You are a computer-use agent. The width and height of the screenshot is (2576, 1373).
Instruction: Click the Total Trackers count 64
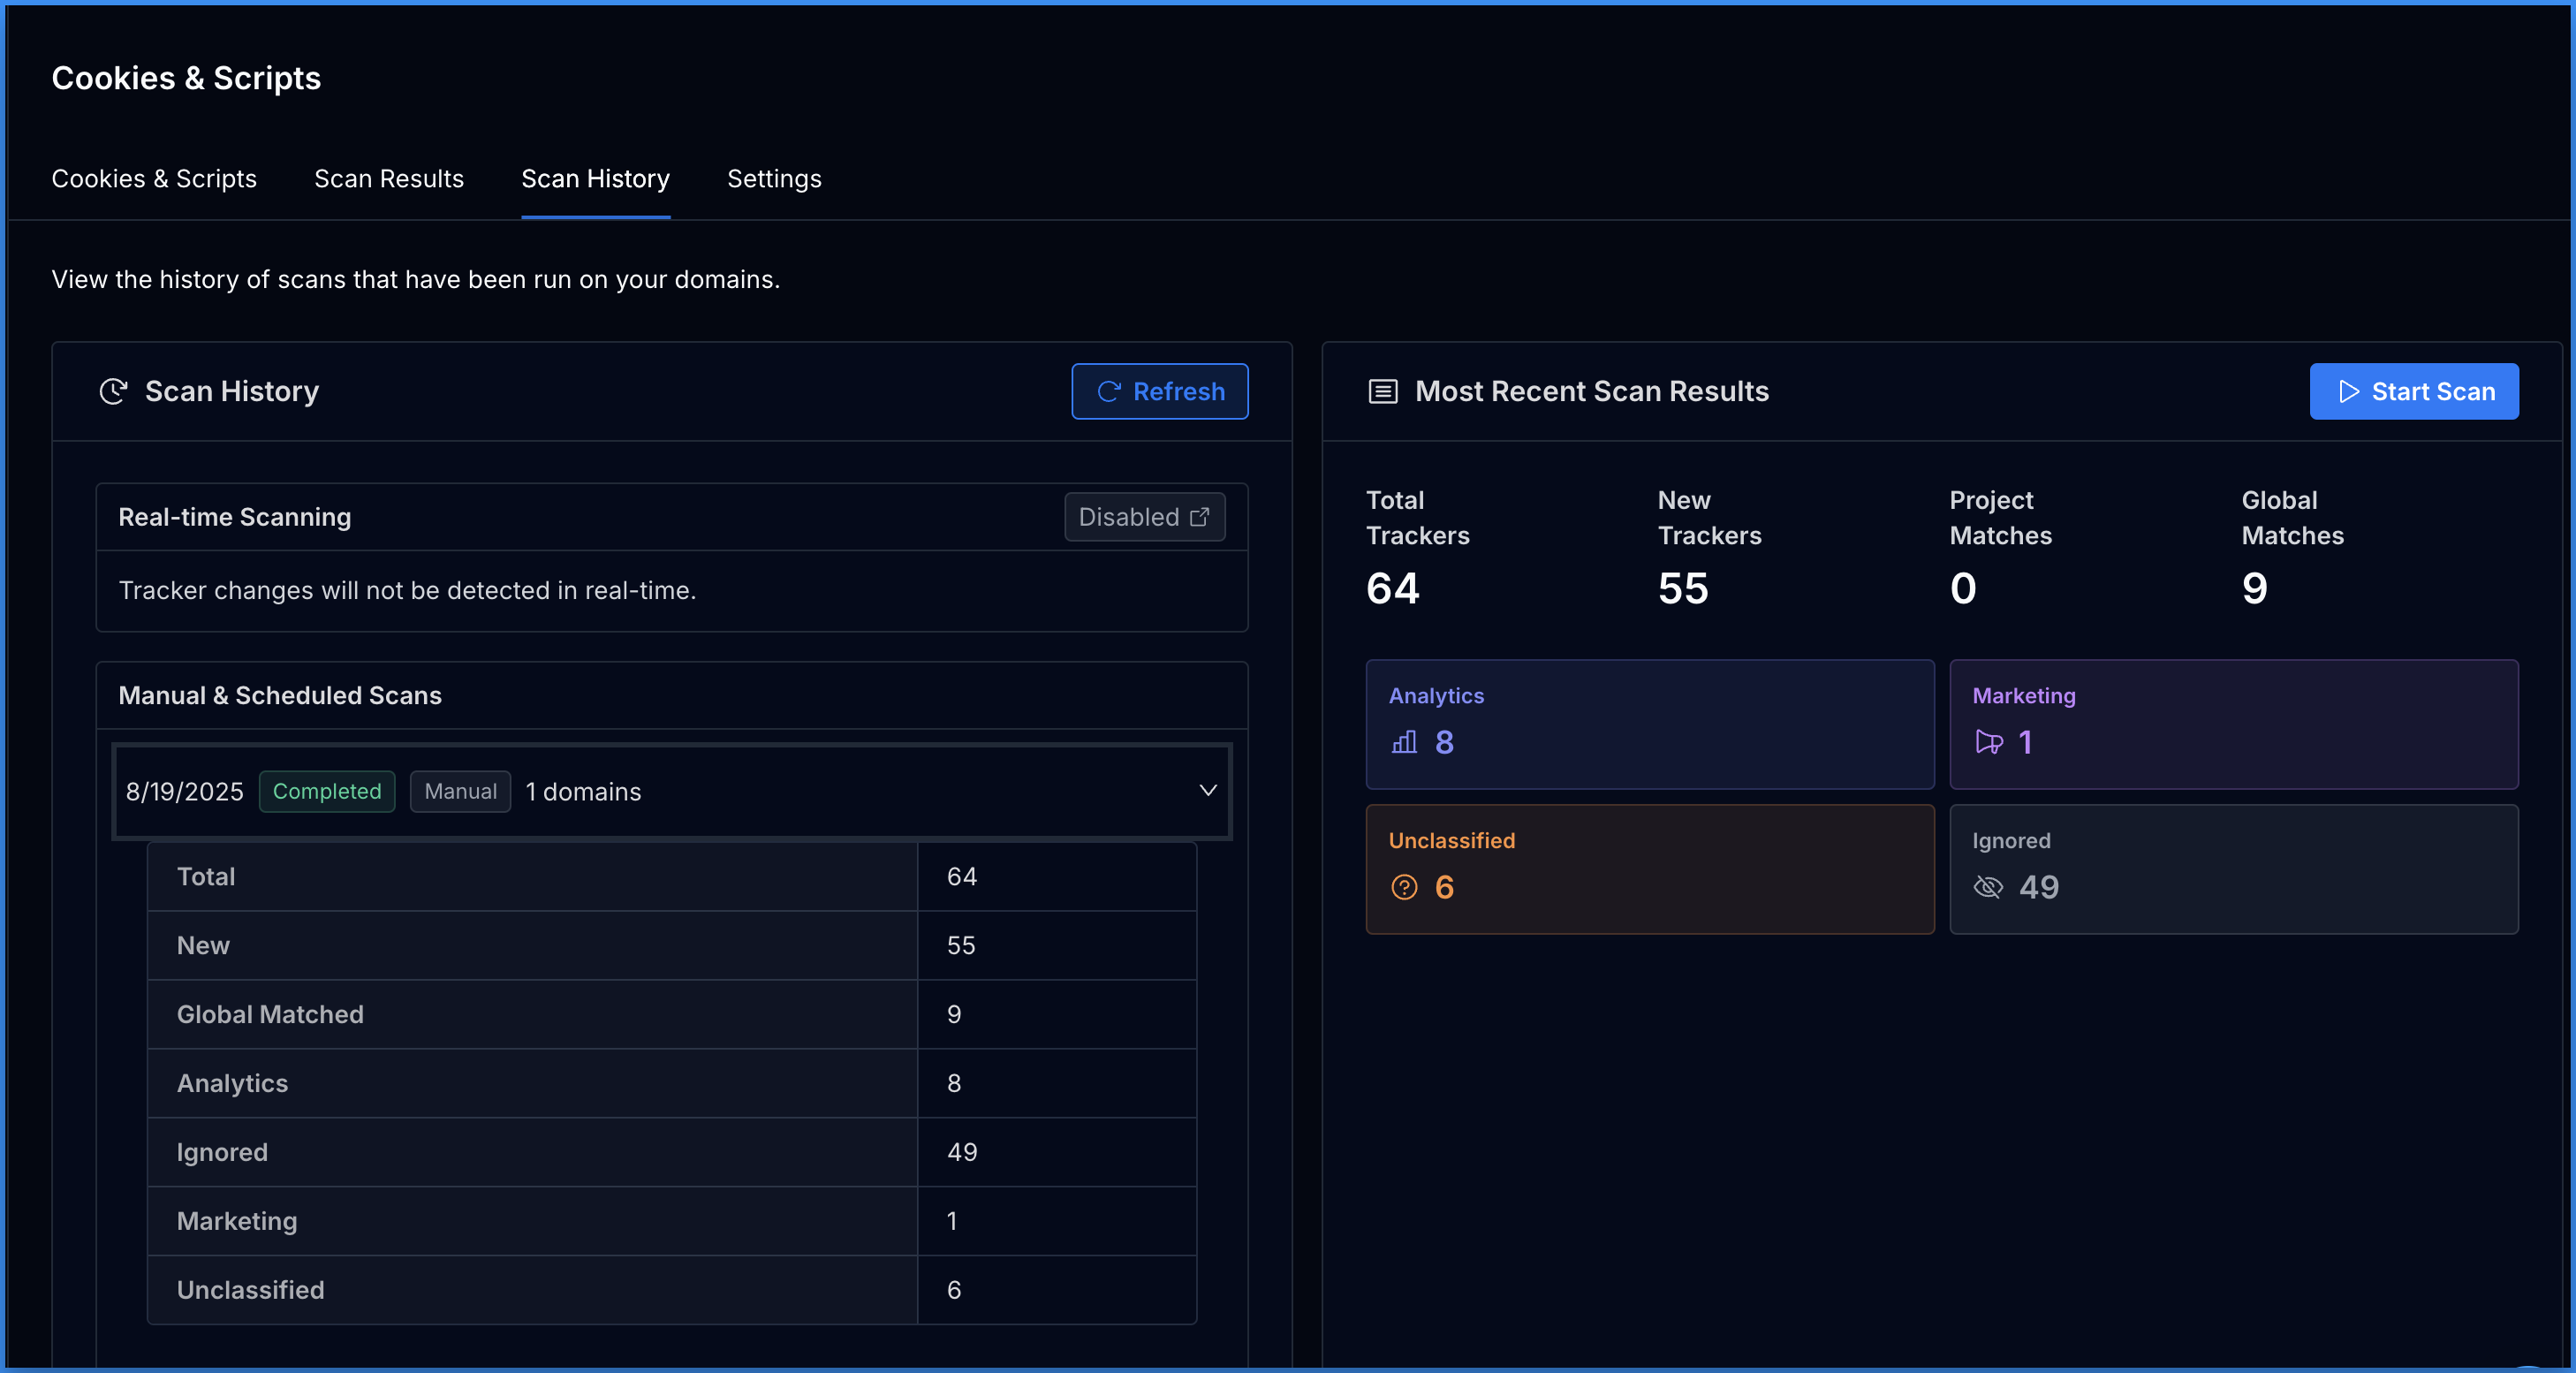coord(1392,588)
